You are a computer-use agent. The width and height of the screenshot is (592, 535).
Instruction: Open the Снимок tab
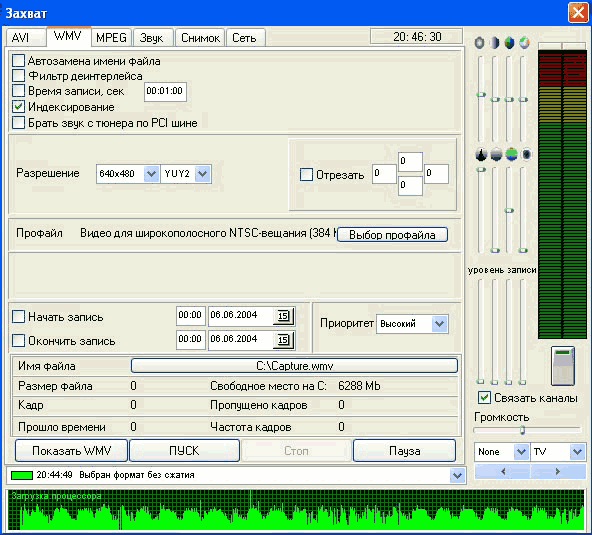coord(200,37)
